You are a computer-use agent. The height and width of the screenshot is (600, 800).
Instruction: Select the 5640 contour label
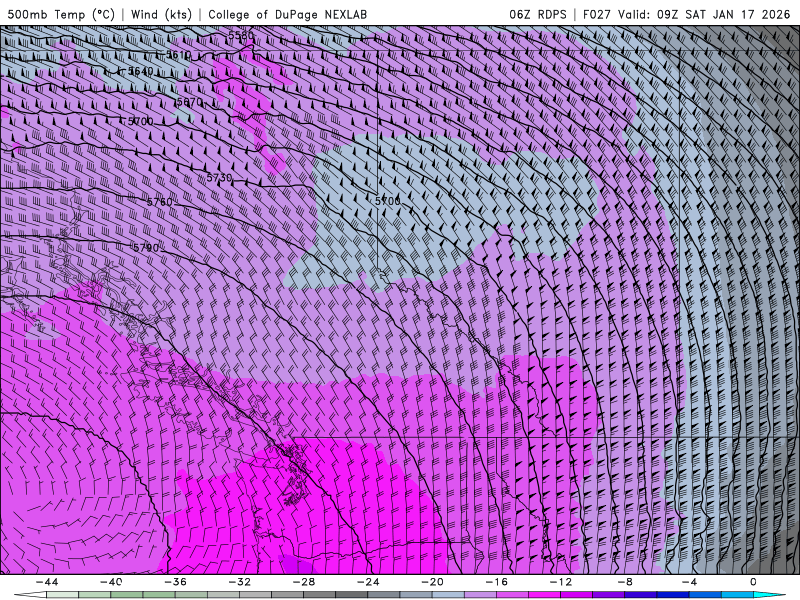(141, 72)
